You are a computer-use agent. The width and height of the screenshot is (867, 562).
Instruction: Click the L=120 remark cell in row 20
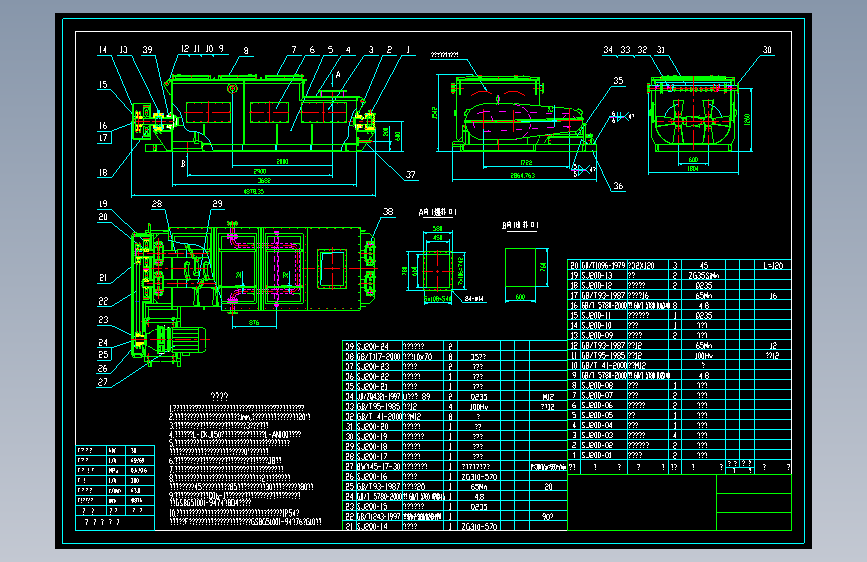[x=773, y=266]
